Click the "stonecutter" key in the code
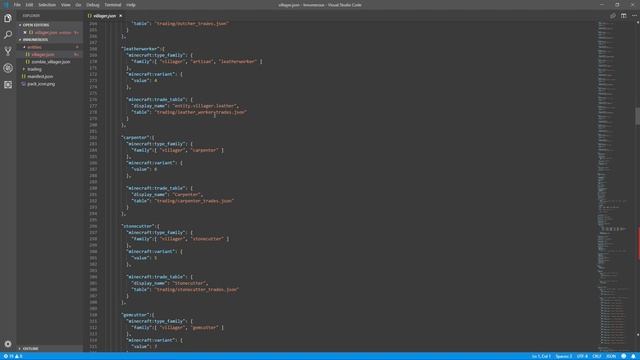The height and width of the screenshot is (360, 640). 137,226
